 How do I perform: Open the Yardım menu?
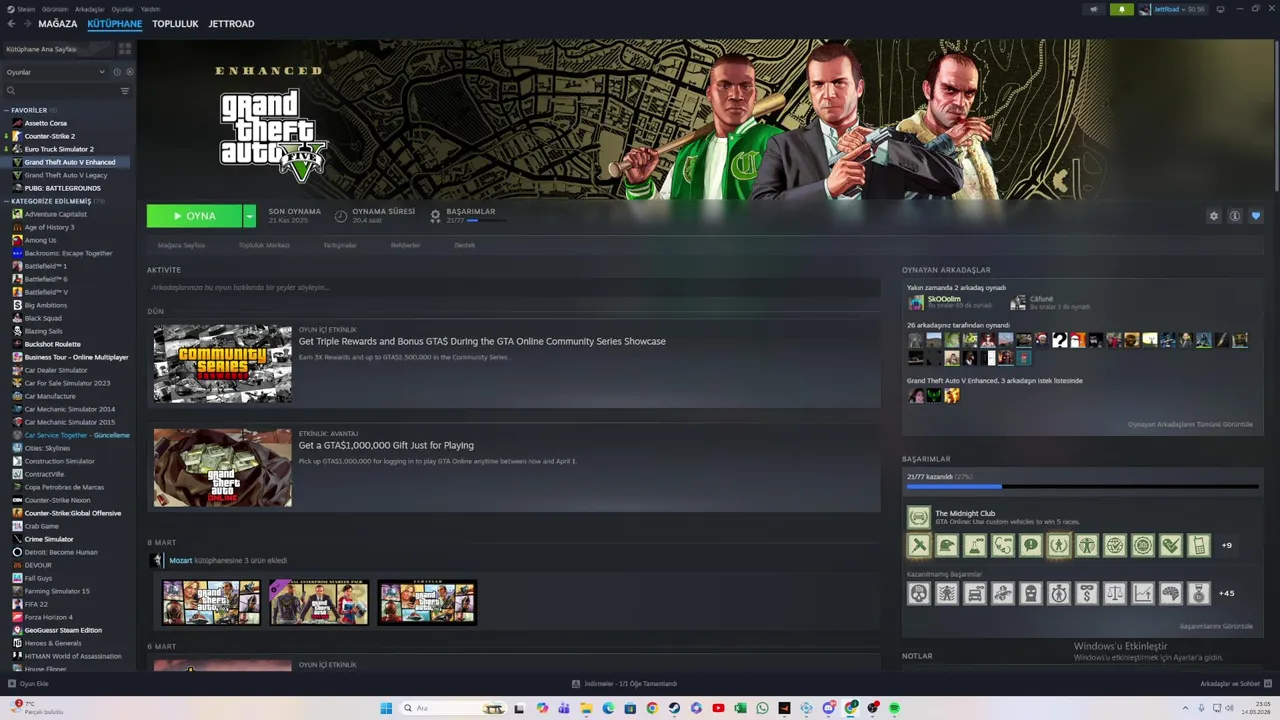click(150, 9)
